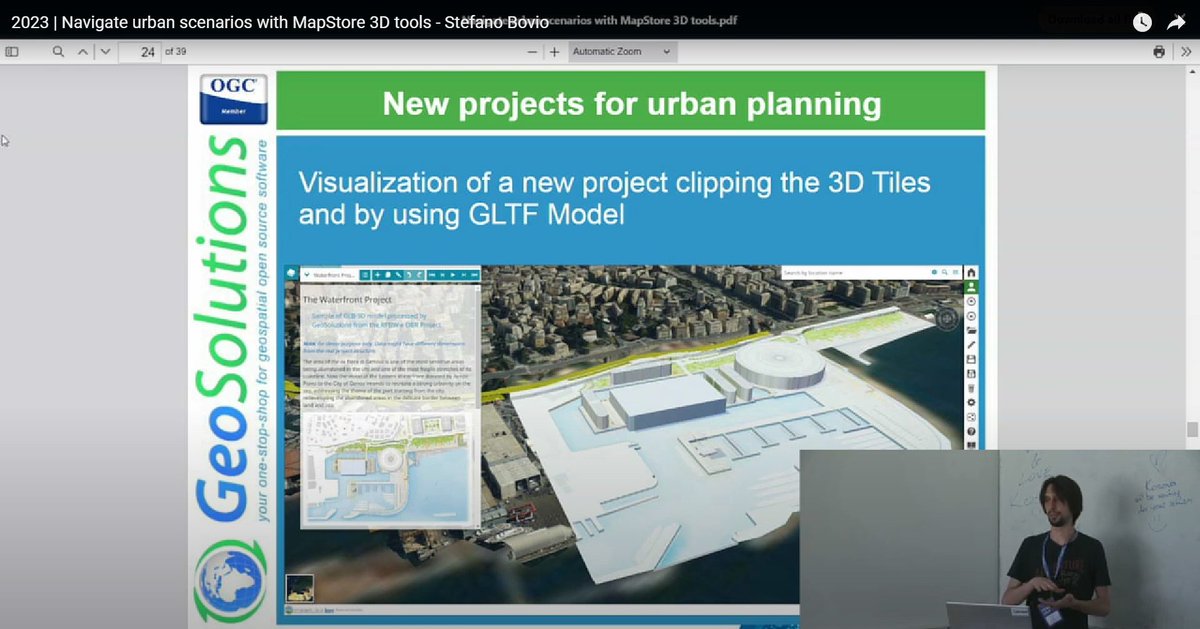Click the play button in story toolbar
This screenshot has height=629, width=1200.
click(x=453, y=274)
